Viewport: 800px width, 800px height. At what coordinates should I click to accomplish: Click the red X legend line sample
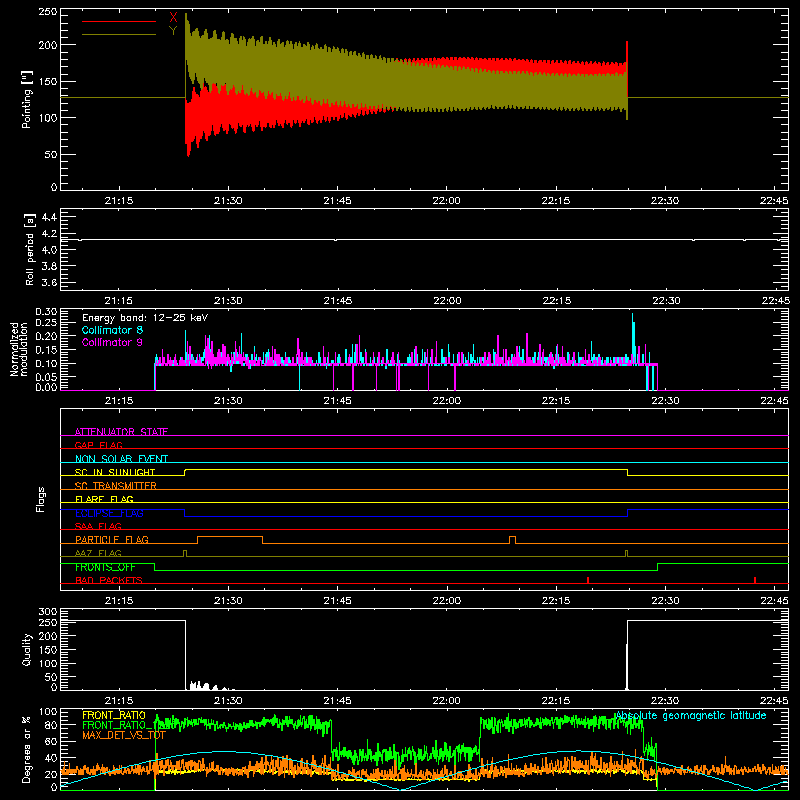pos(119,21)
